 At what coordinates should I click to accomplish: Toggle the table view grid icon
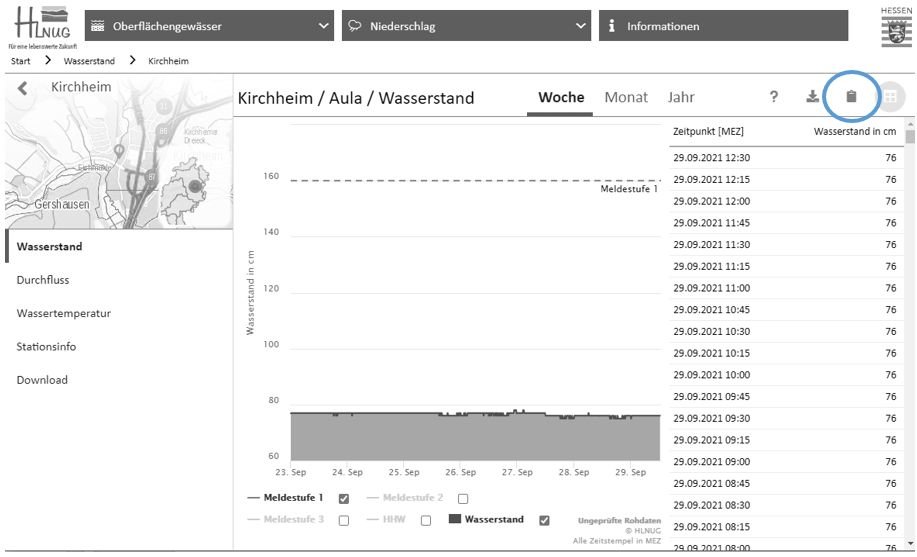[888, 97]
